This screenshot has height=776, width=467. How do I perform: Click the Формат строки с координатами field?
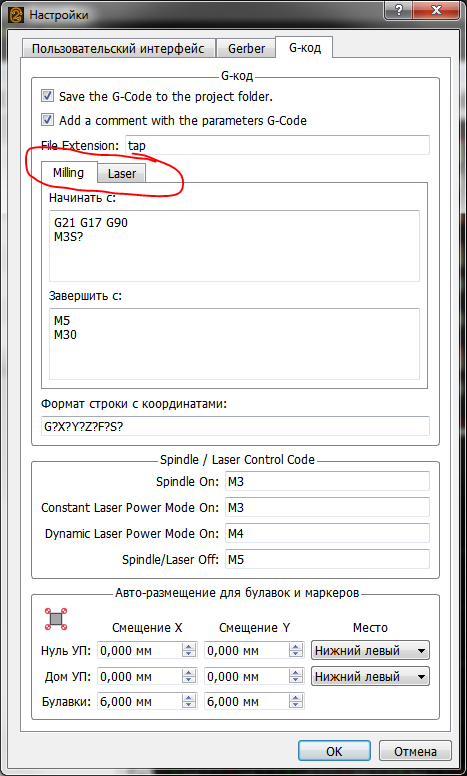(x=235, y=426)
